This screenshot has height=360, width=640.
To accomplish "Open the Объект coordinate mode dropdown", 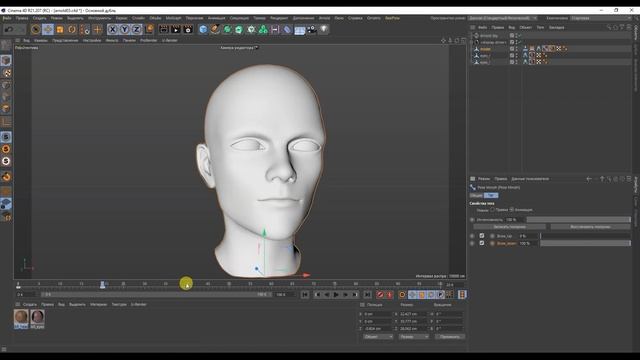I will [378, 337].
